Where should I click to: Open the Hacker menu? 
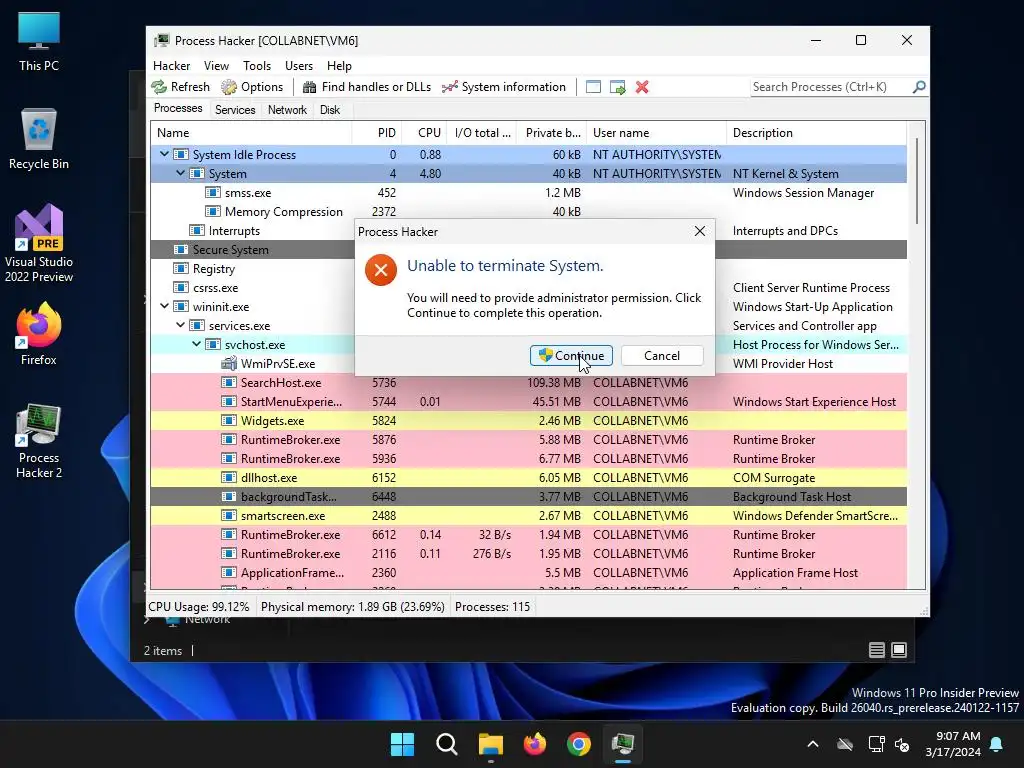coord(171,66)
